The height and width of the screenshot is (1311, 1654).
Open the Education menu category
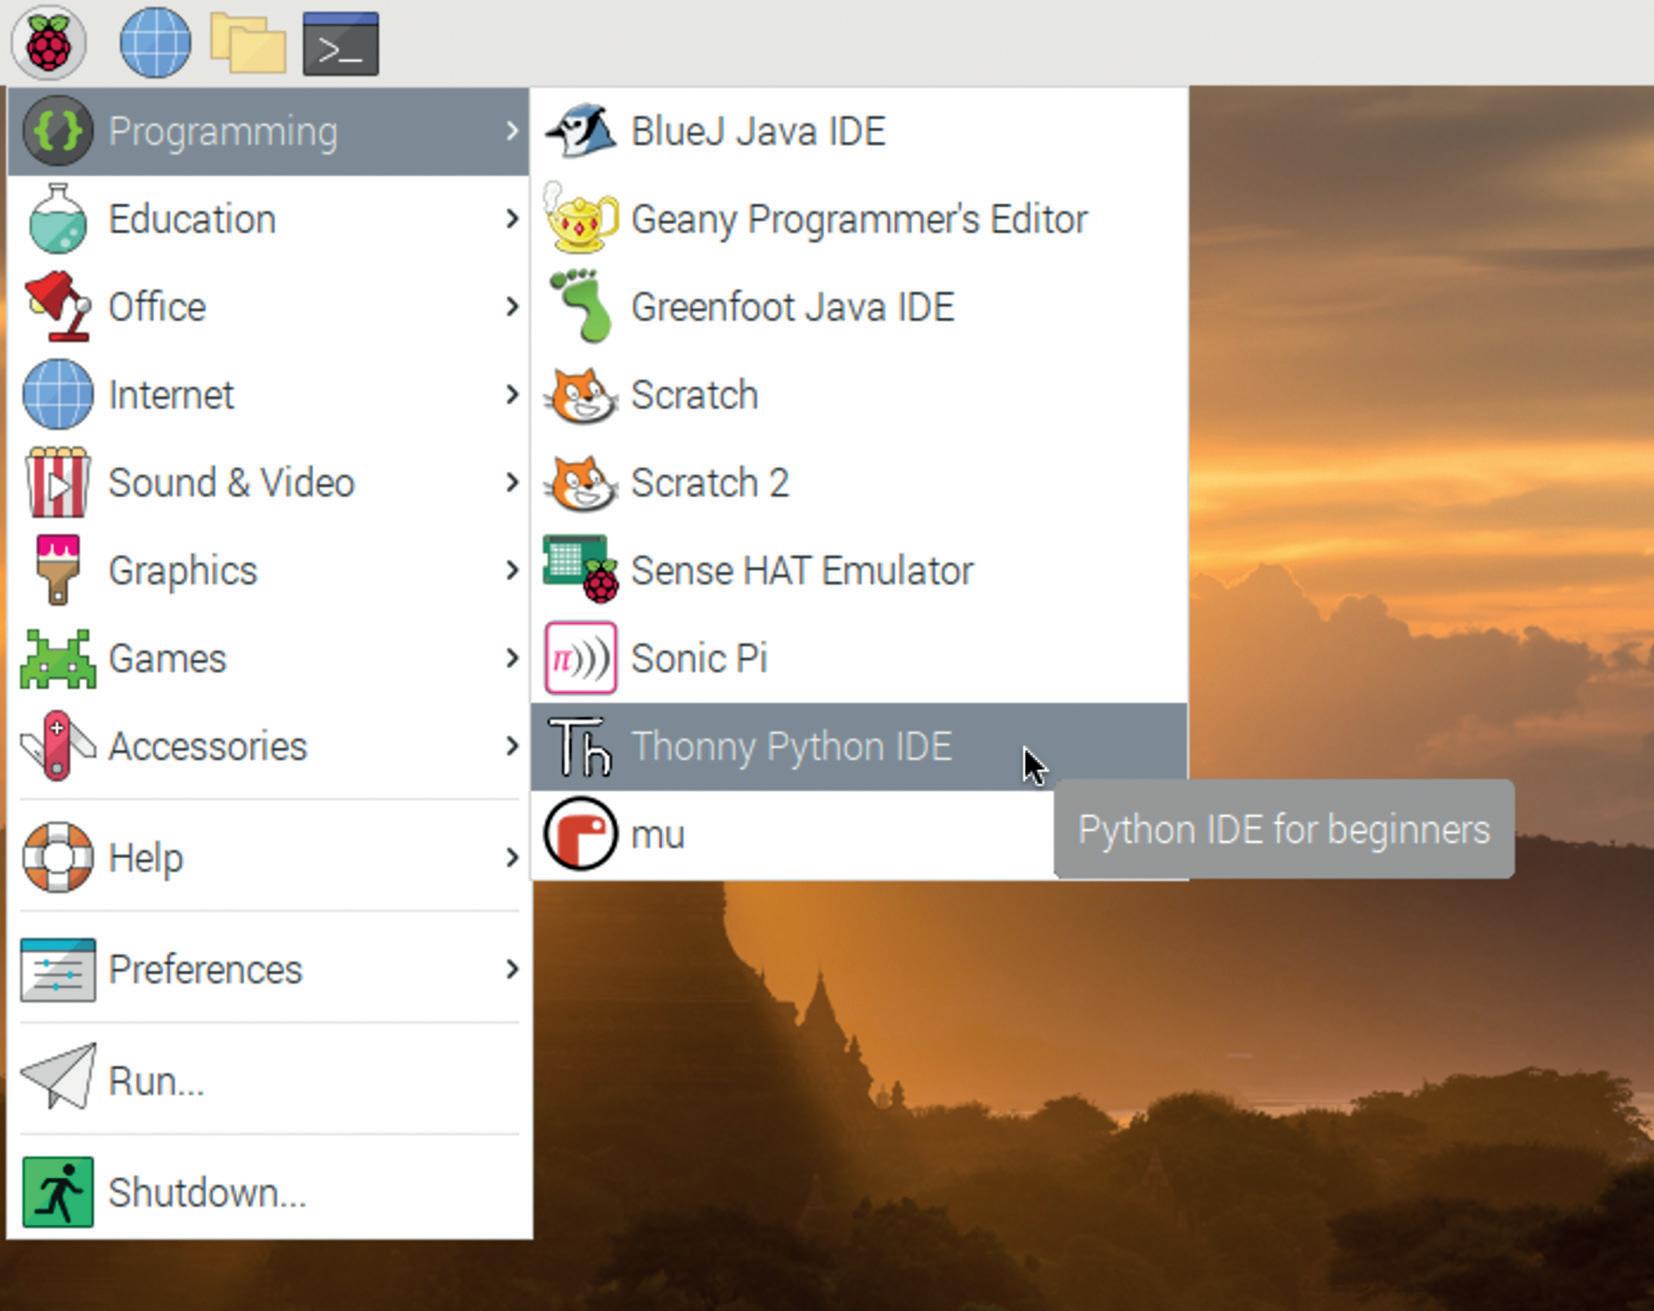[268, 219]
